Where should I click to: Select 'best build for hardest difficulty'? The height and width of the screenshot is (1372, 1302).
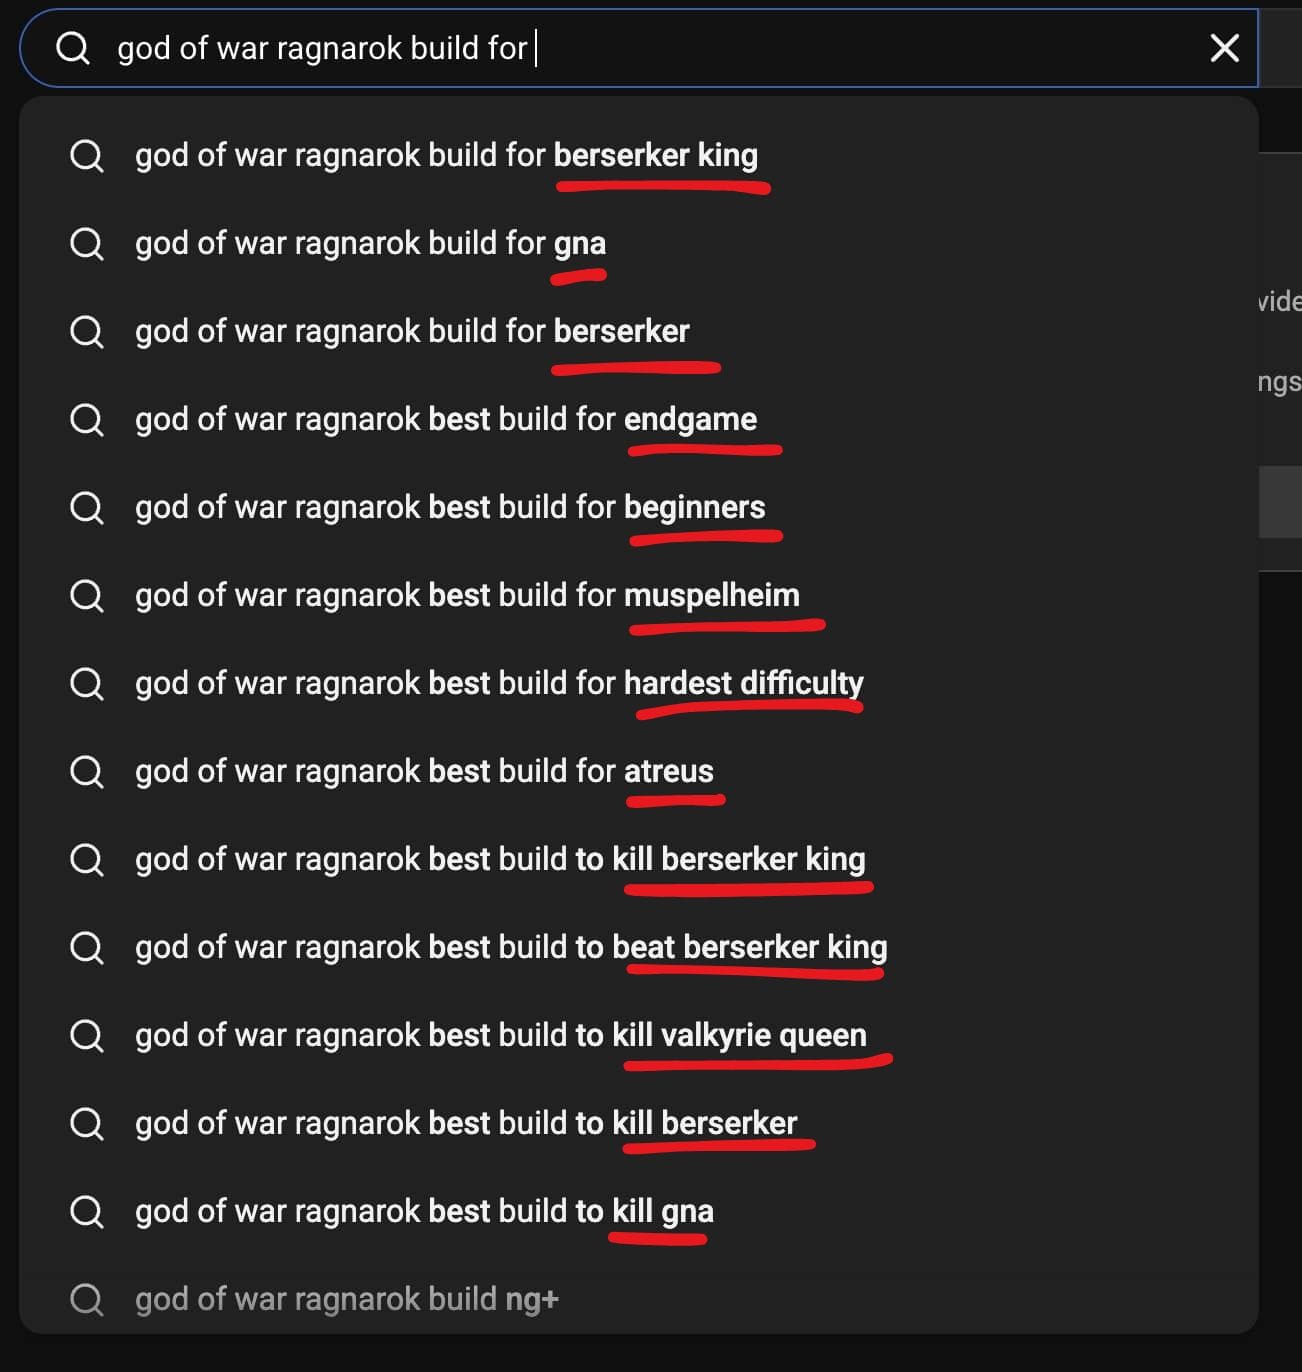click(499, 684)
